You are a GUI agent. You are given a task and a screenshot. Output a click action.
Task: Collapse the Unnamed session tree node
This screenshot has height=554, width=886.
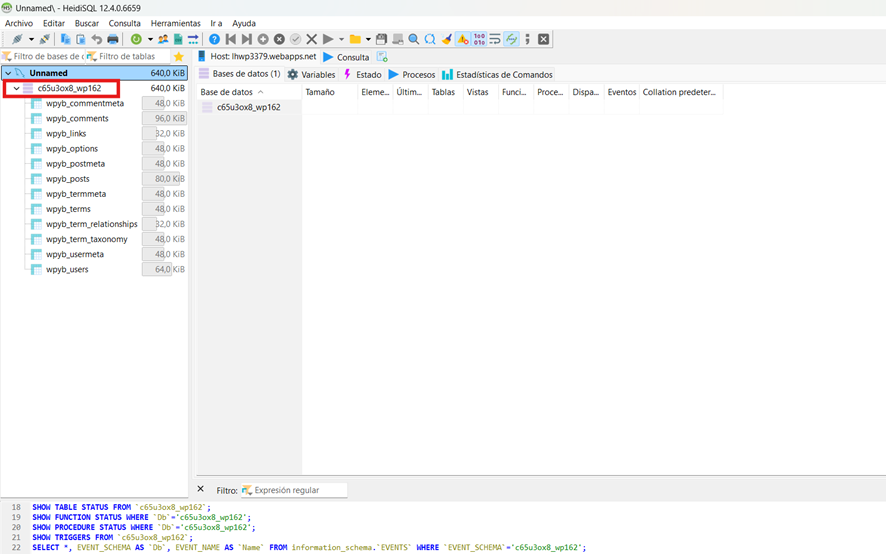[x=8, y=73]
